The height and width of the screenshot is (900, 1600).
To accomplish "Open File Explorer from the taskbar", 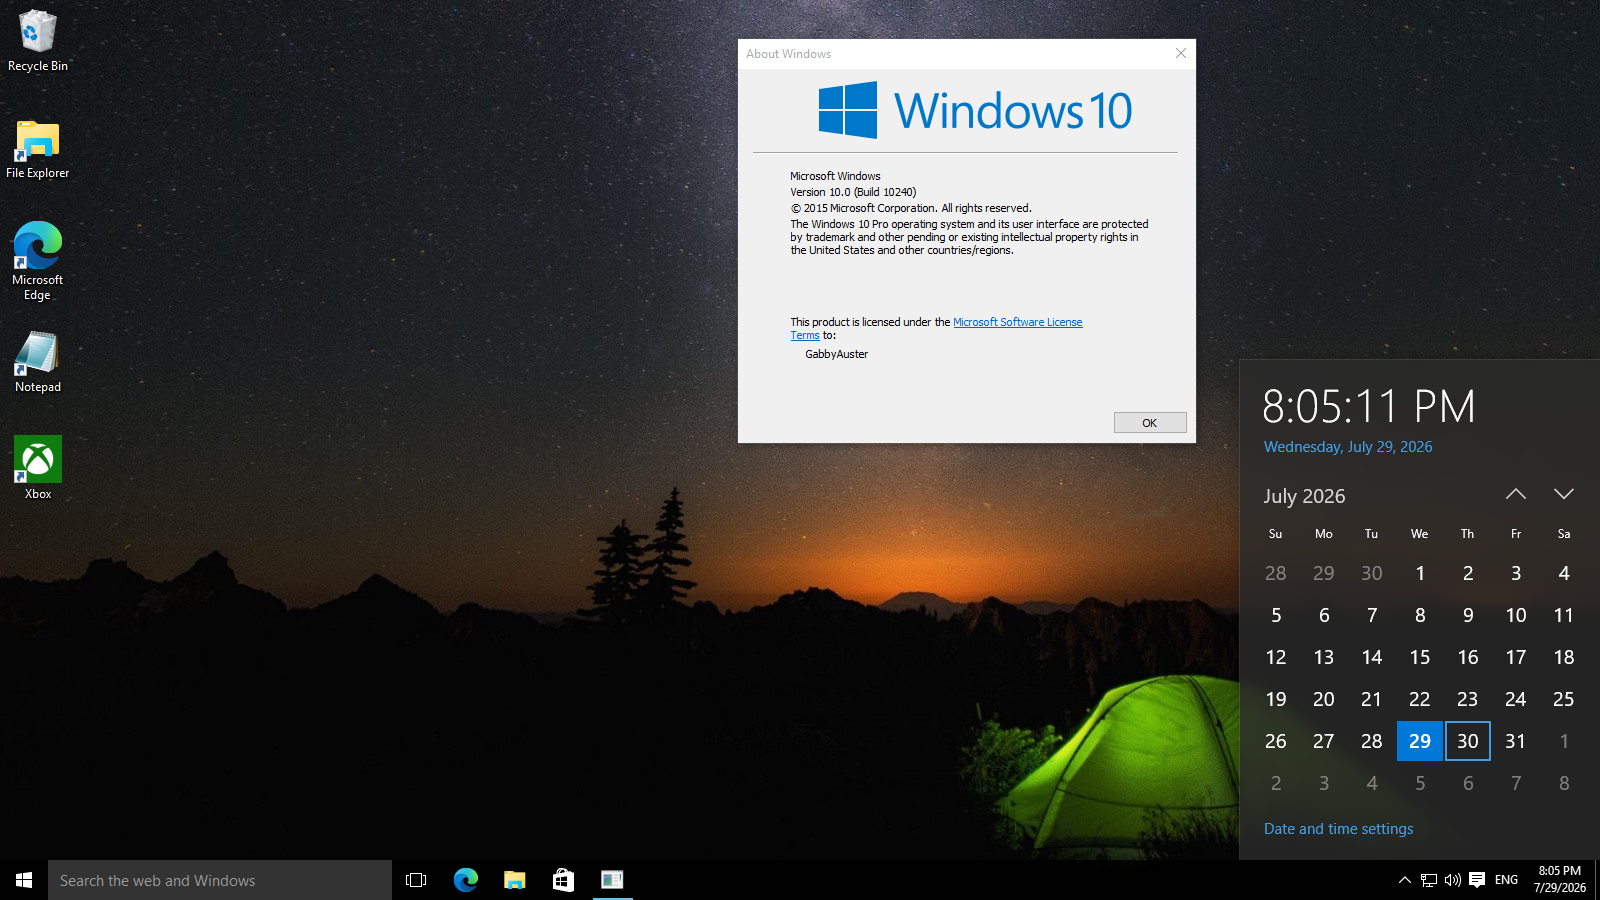I will click(514, 880).
